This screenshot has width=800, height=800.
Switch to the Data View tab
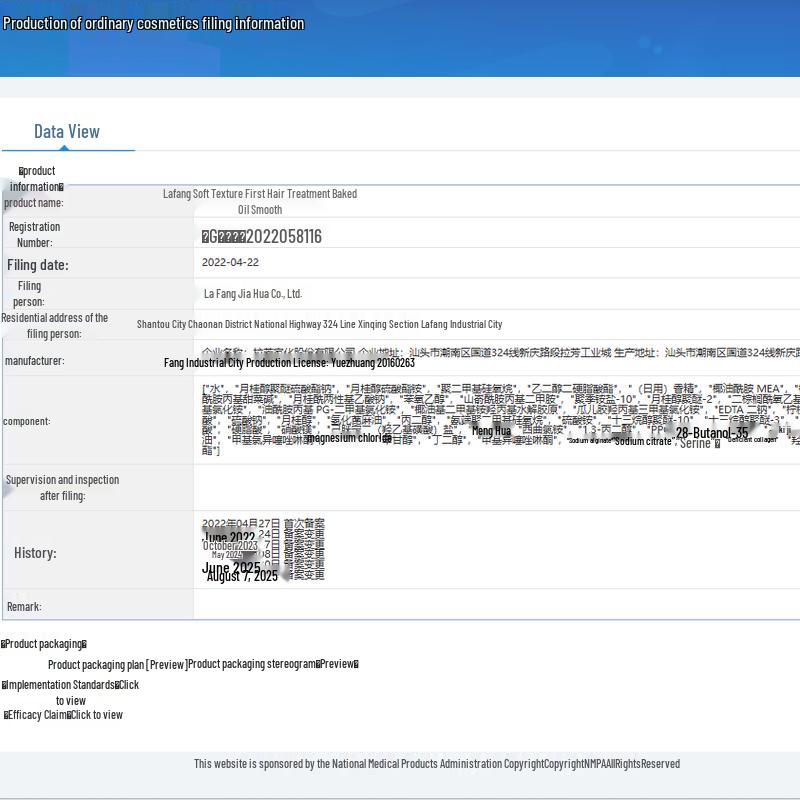66,132
